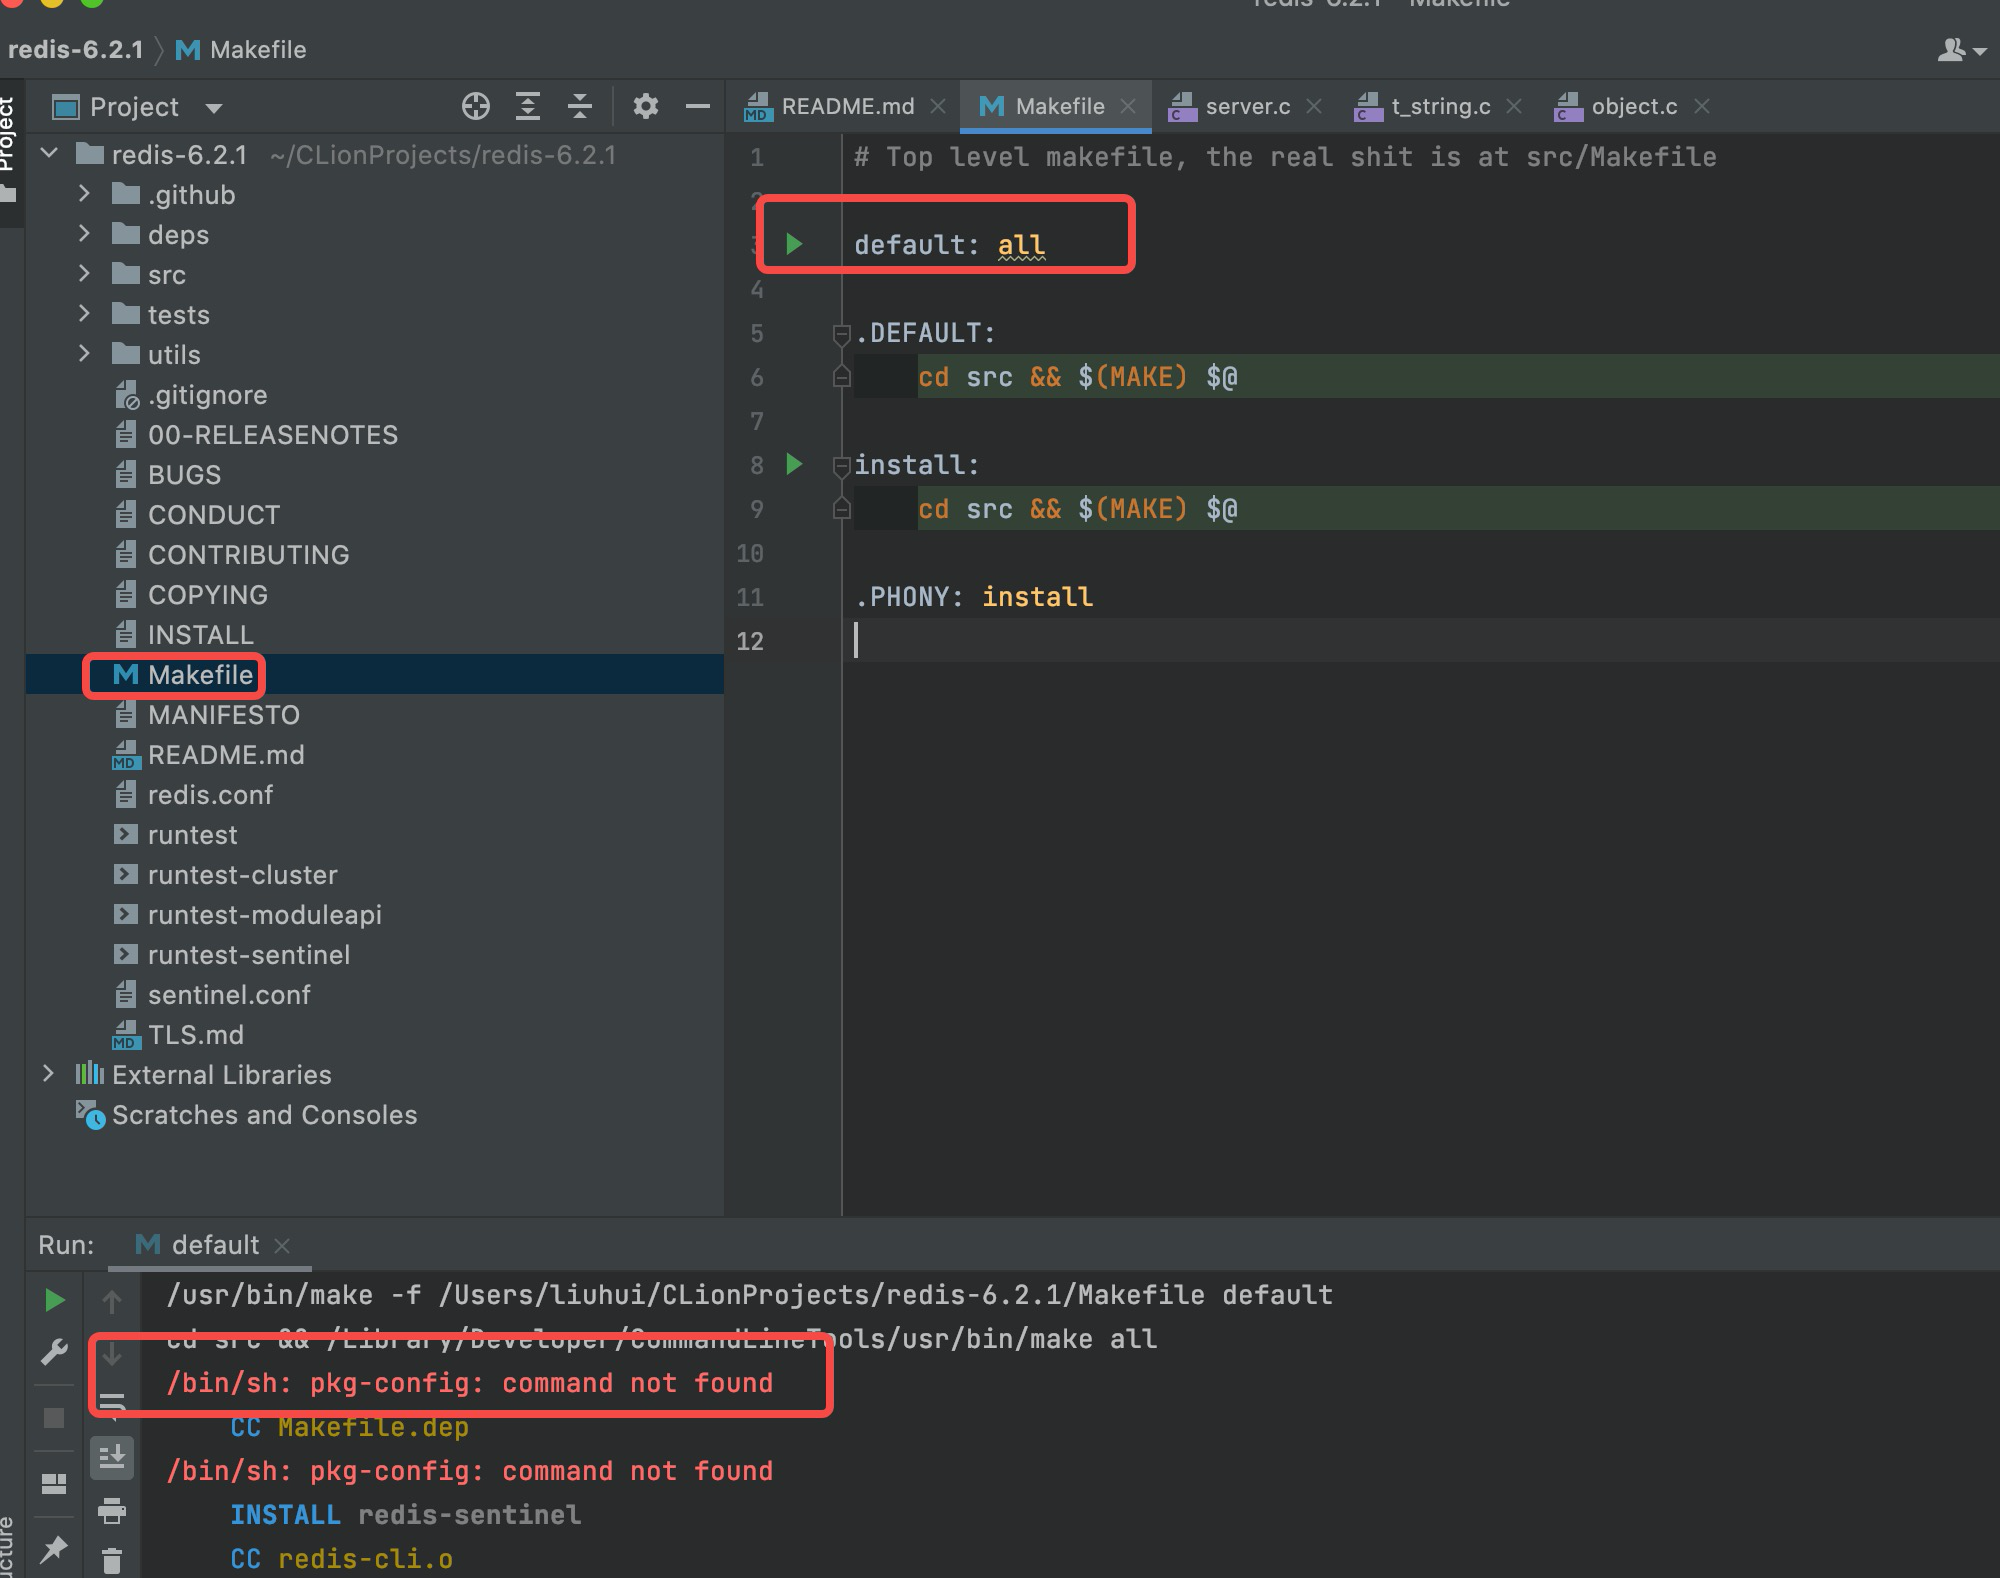Screen dimensions: 2000x1578
Task: Run the install target via gutter arrow
Action: point(794,464)
